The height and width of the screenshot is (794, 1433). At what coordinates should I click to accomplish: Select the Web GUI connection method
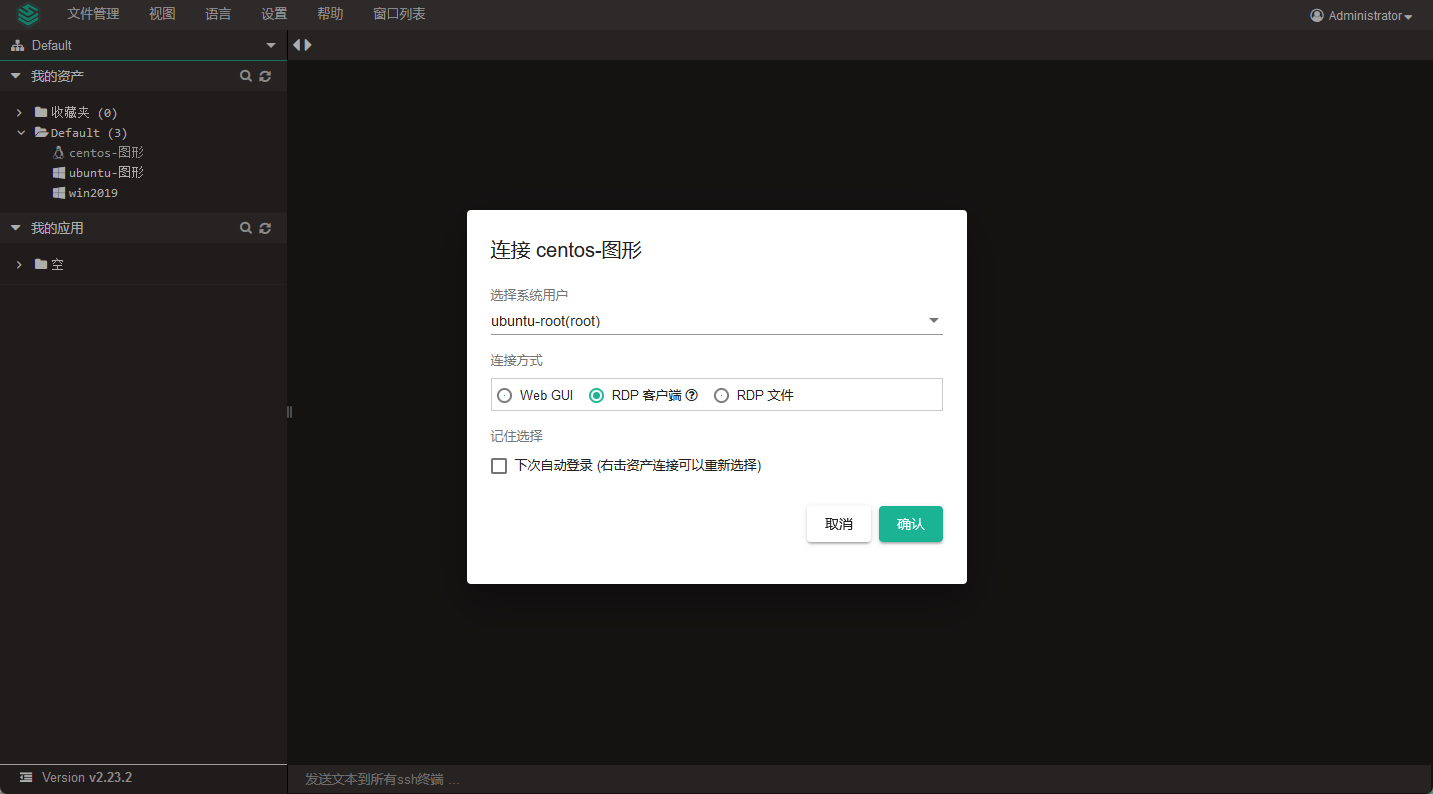pyautogui.click(x=505, y=395)
